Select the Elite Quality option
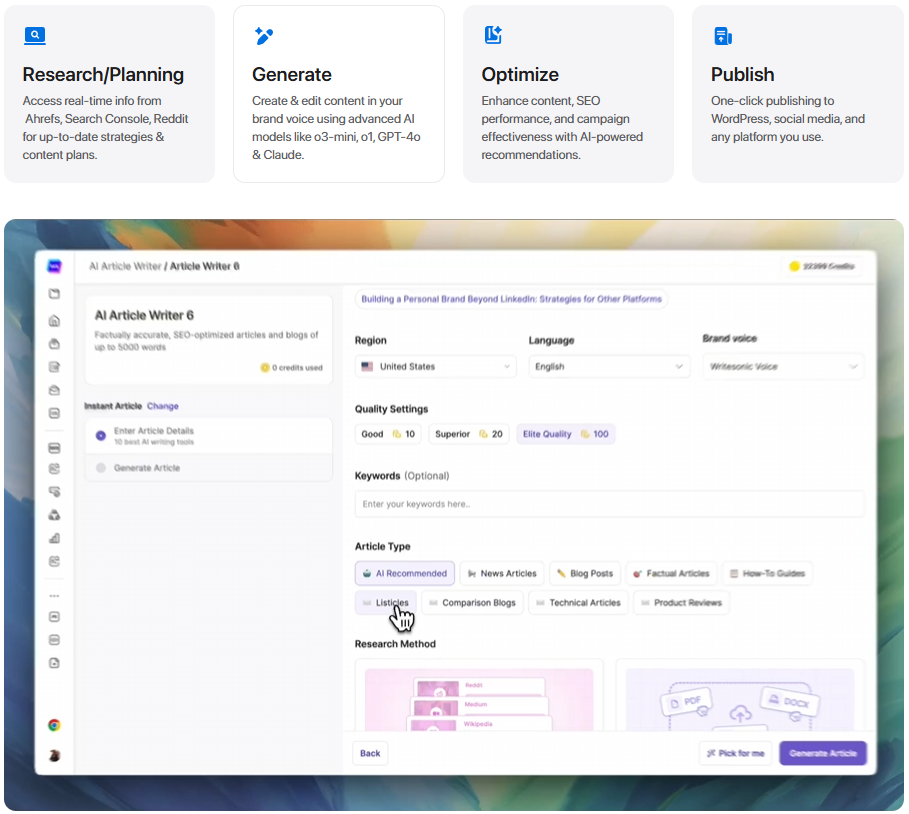 [565, 434]
